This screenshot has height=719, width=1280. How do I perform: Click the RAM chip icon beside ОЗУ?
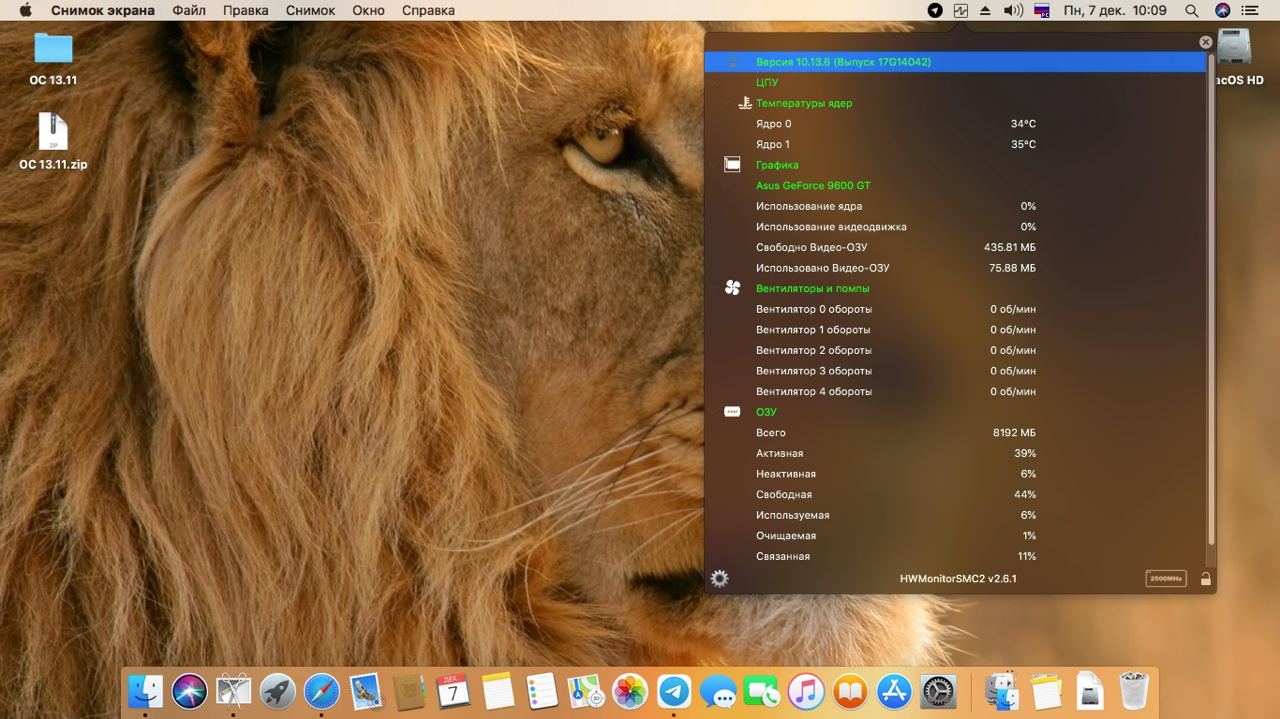[732, 412]
